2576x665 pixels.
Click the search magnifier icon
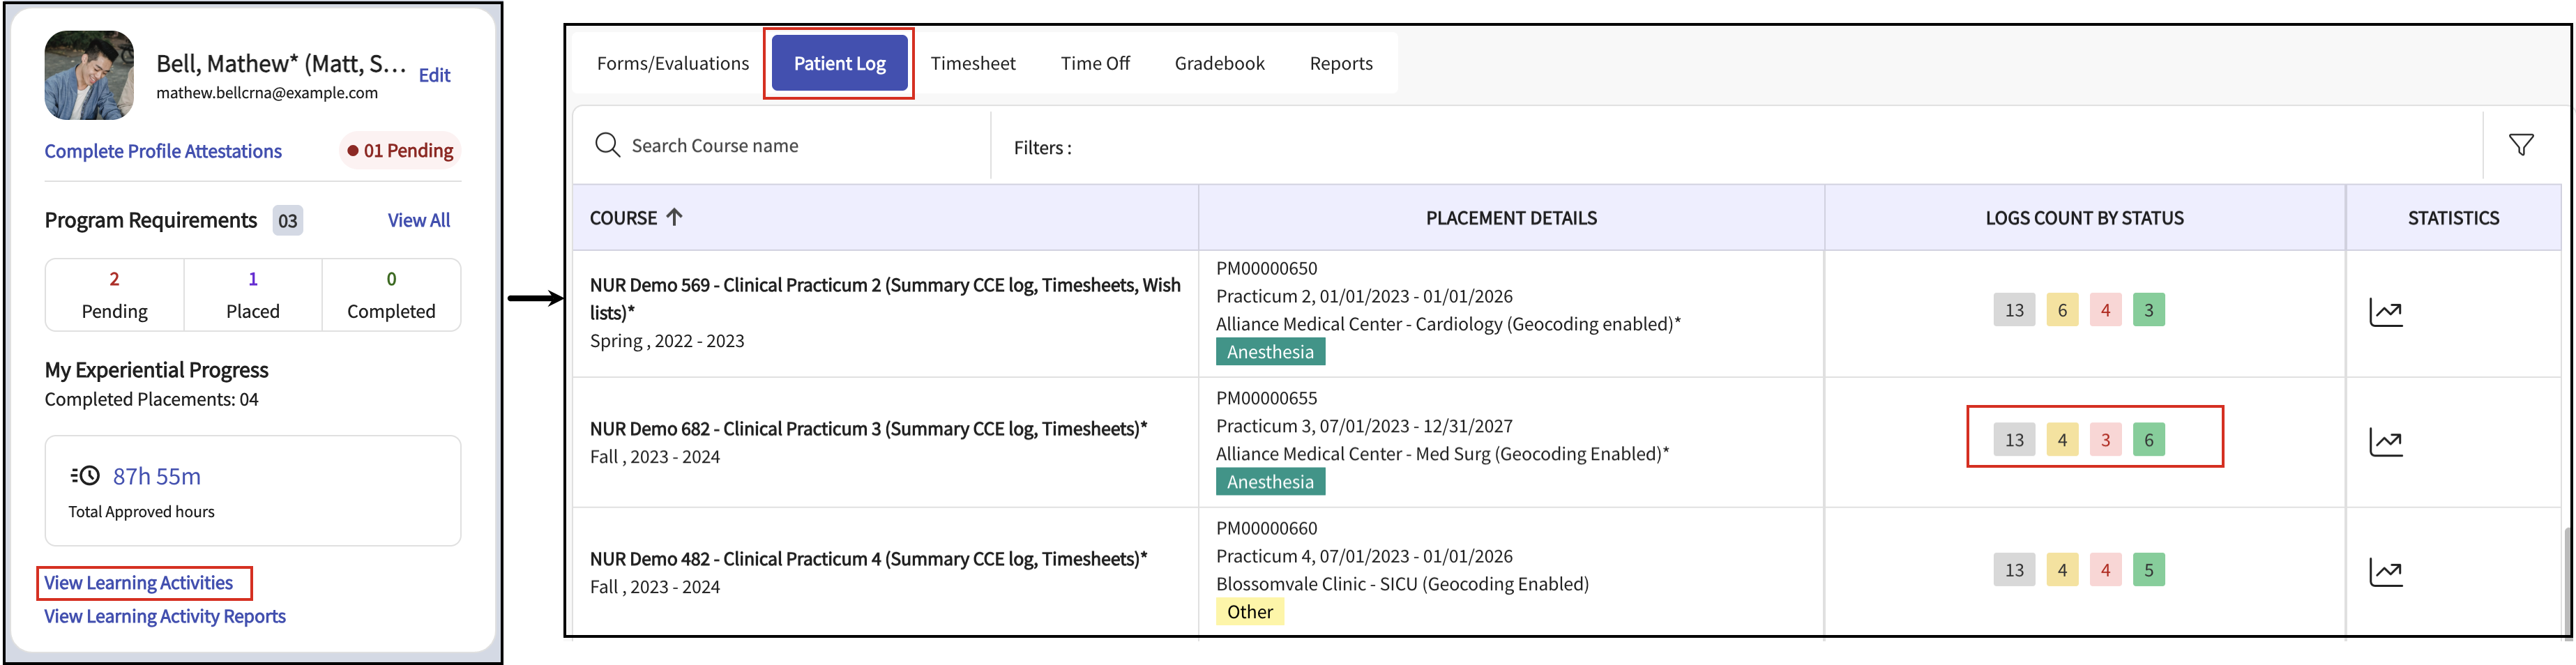click(x=607, y=145)
